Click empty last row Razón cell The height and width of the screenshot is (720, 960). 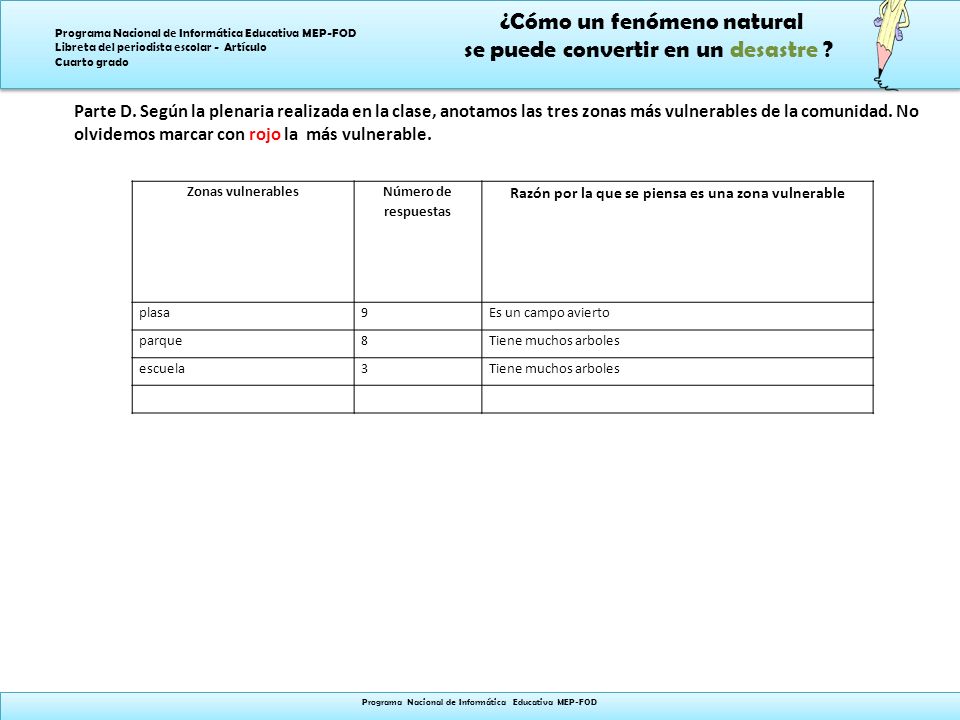pyautogui.click(x=678, y=399)
